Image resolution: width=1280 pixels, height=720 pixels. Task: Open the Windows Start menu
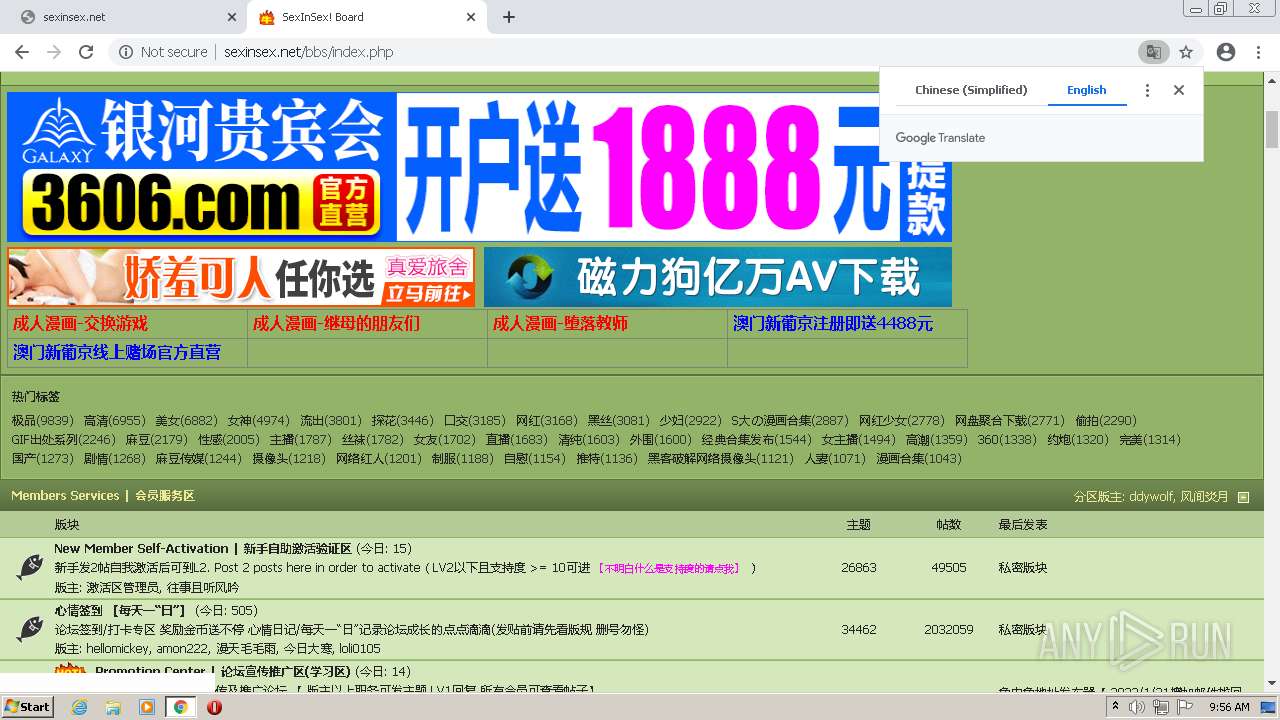point(28,707)
